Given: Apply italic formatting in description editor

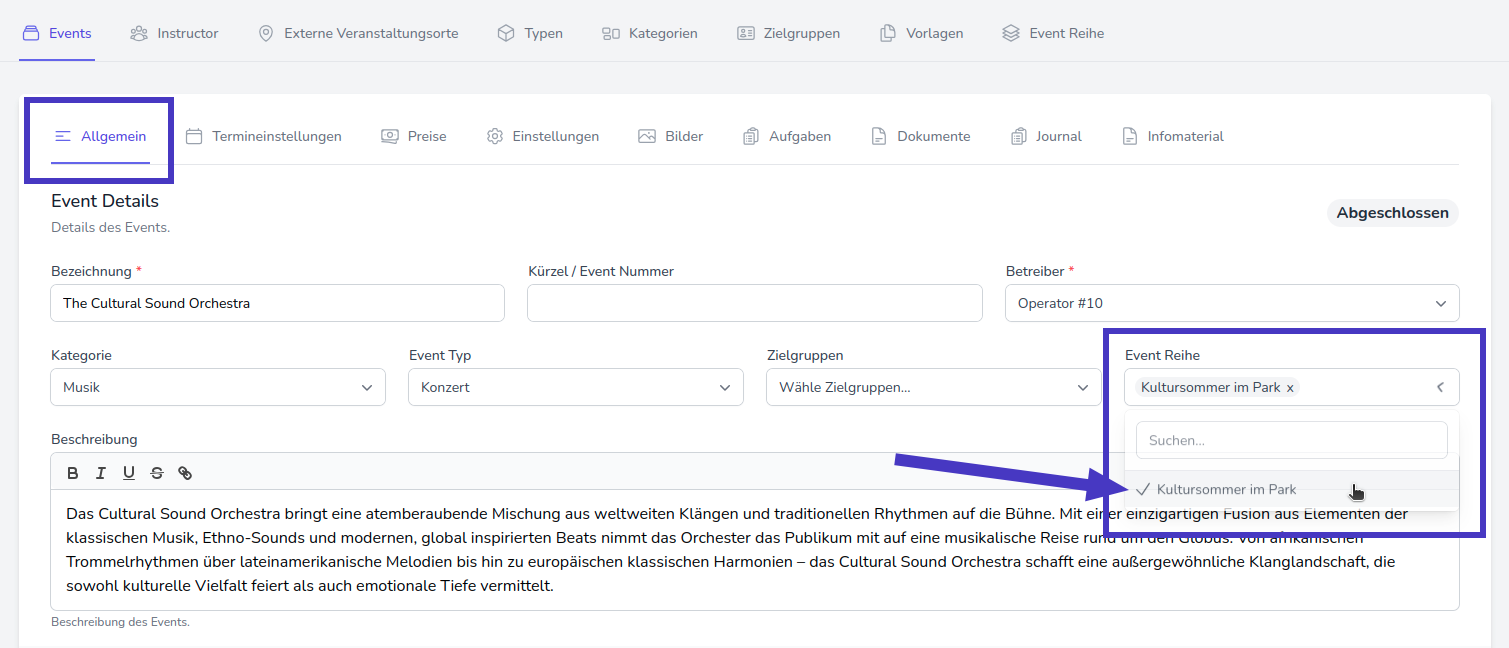Looking at the screenshot, I should pos(101,473).
